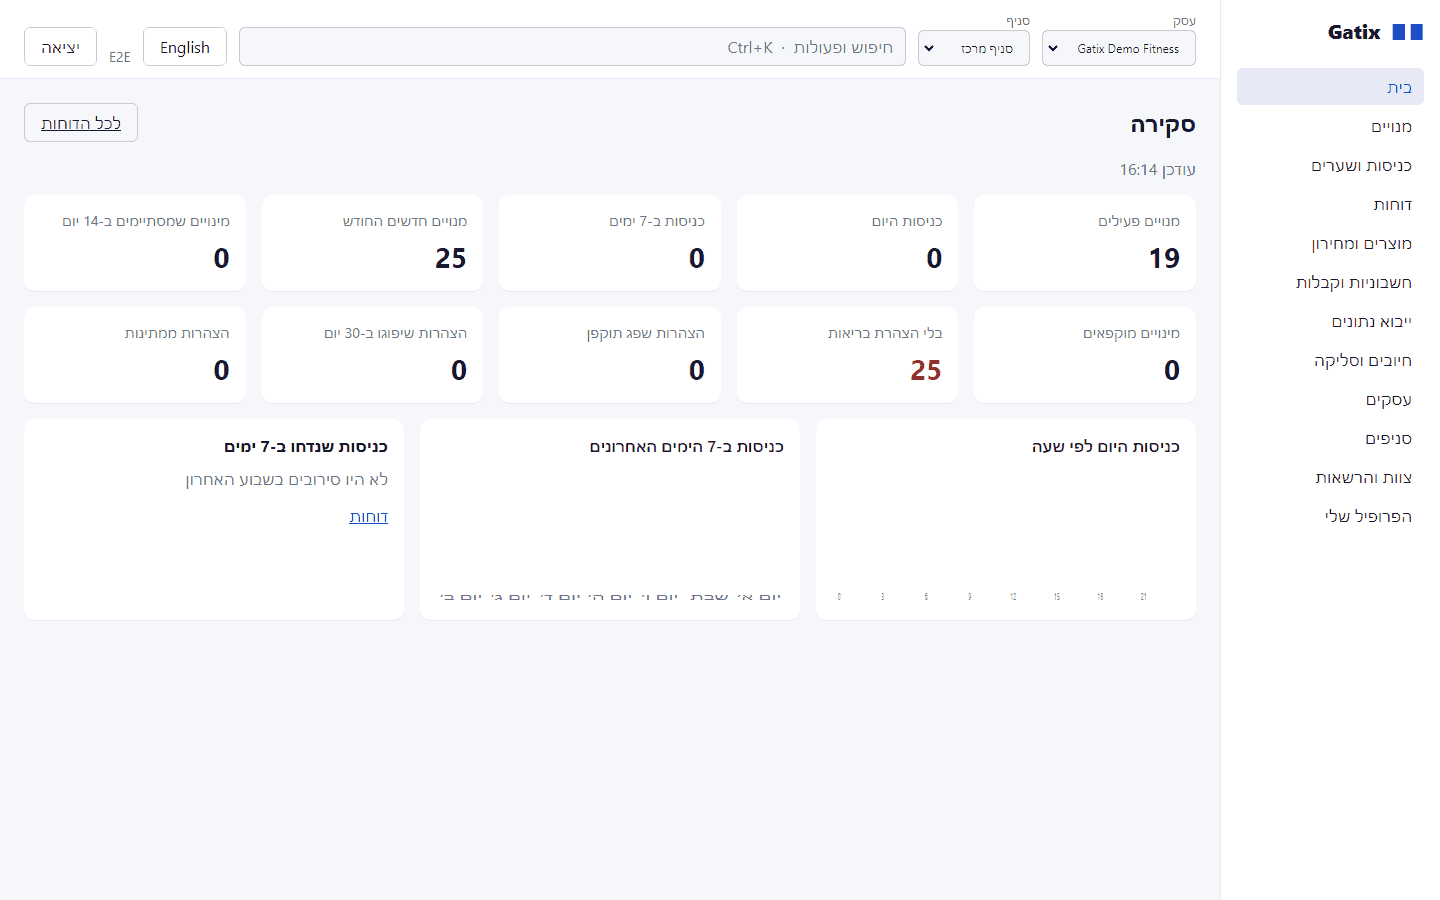Go to מנויים in the sidebar
Viewport: 1440px width, 900px height.
[1330, 126]
